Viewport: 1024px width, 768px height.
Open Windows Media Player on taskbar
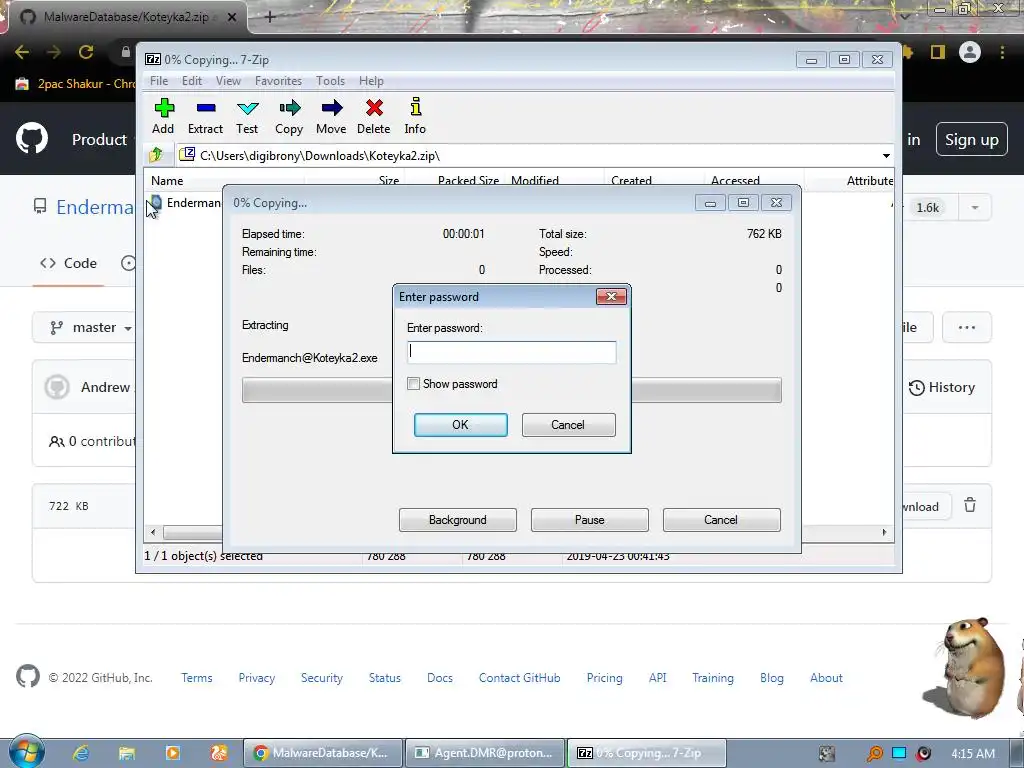click(x=173, y=753)
